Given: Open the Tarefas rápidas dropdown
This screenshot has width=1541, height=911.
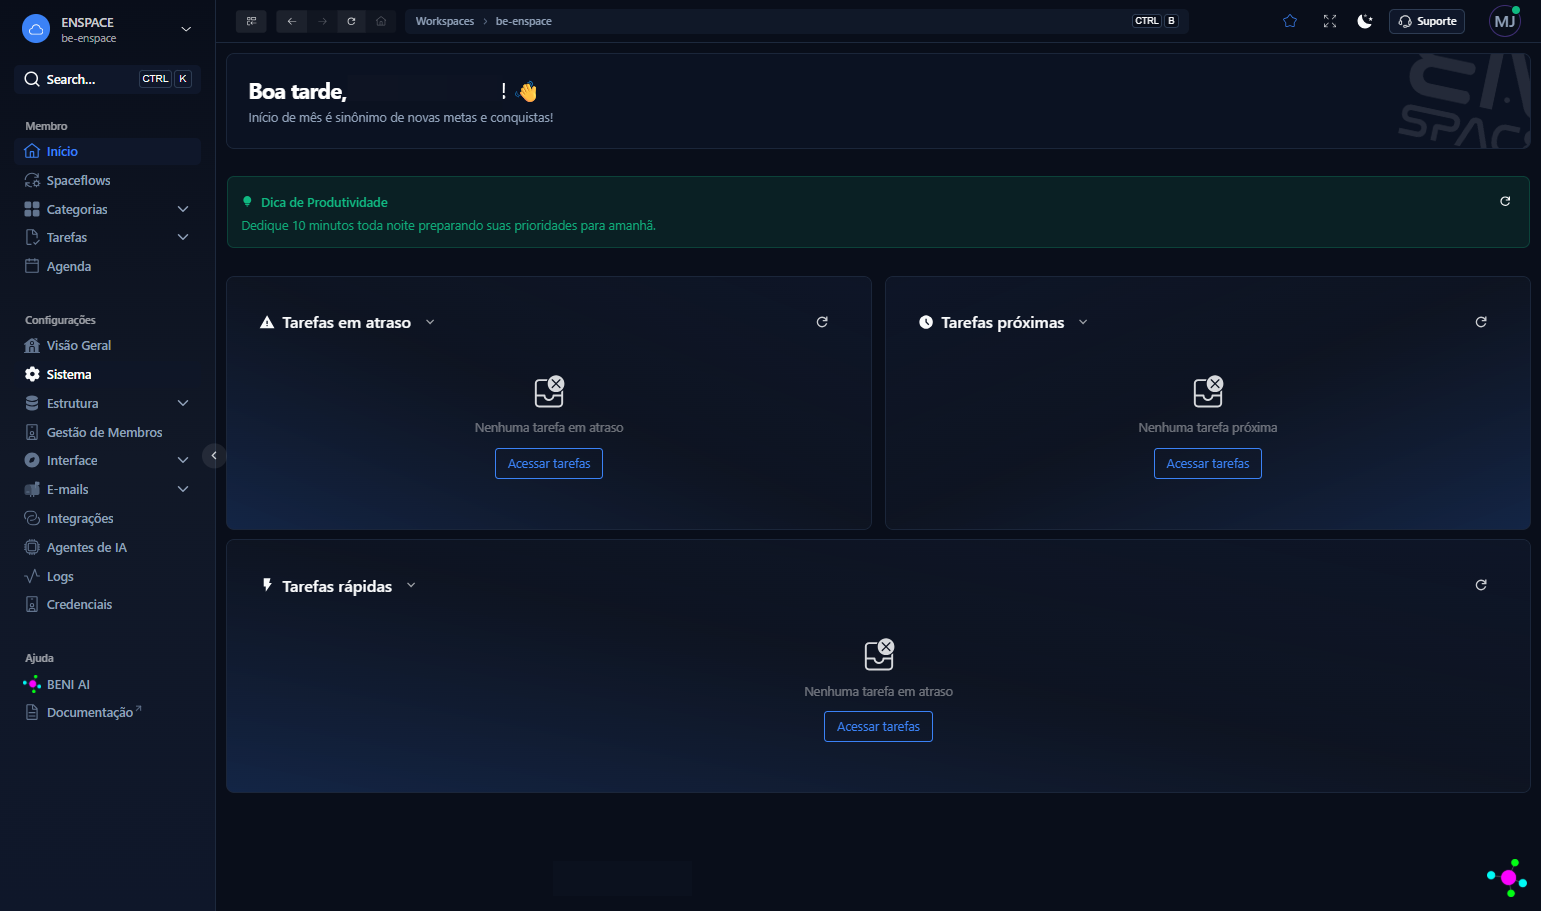Looking at the screenshot, I should pos(411,586).
